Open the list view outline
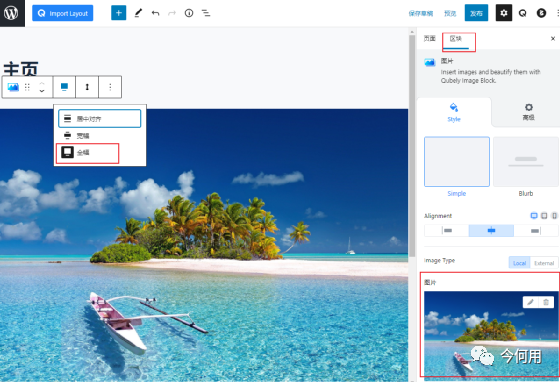 [206, 13]
